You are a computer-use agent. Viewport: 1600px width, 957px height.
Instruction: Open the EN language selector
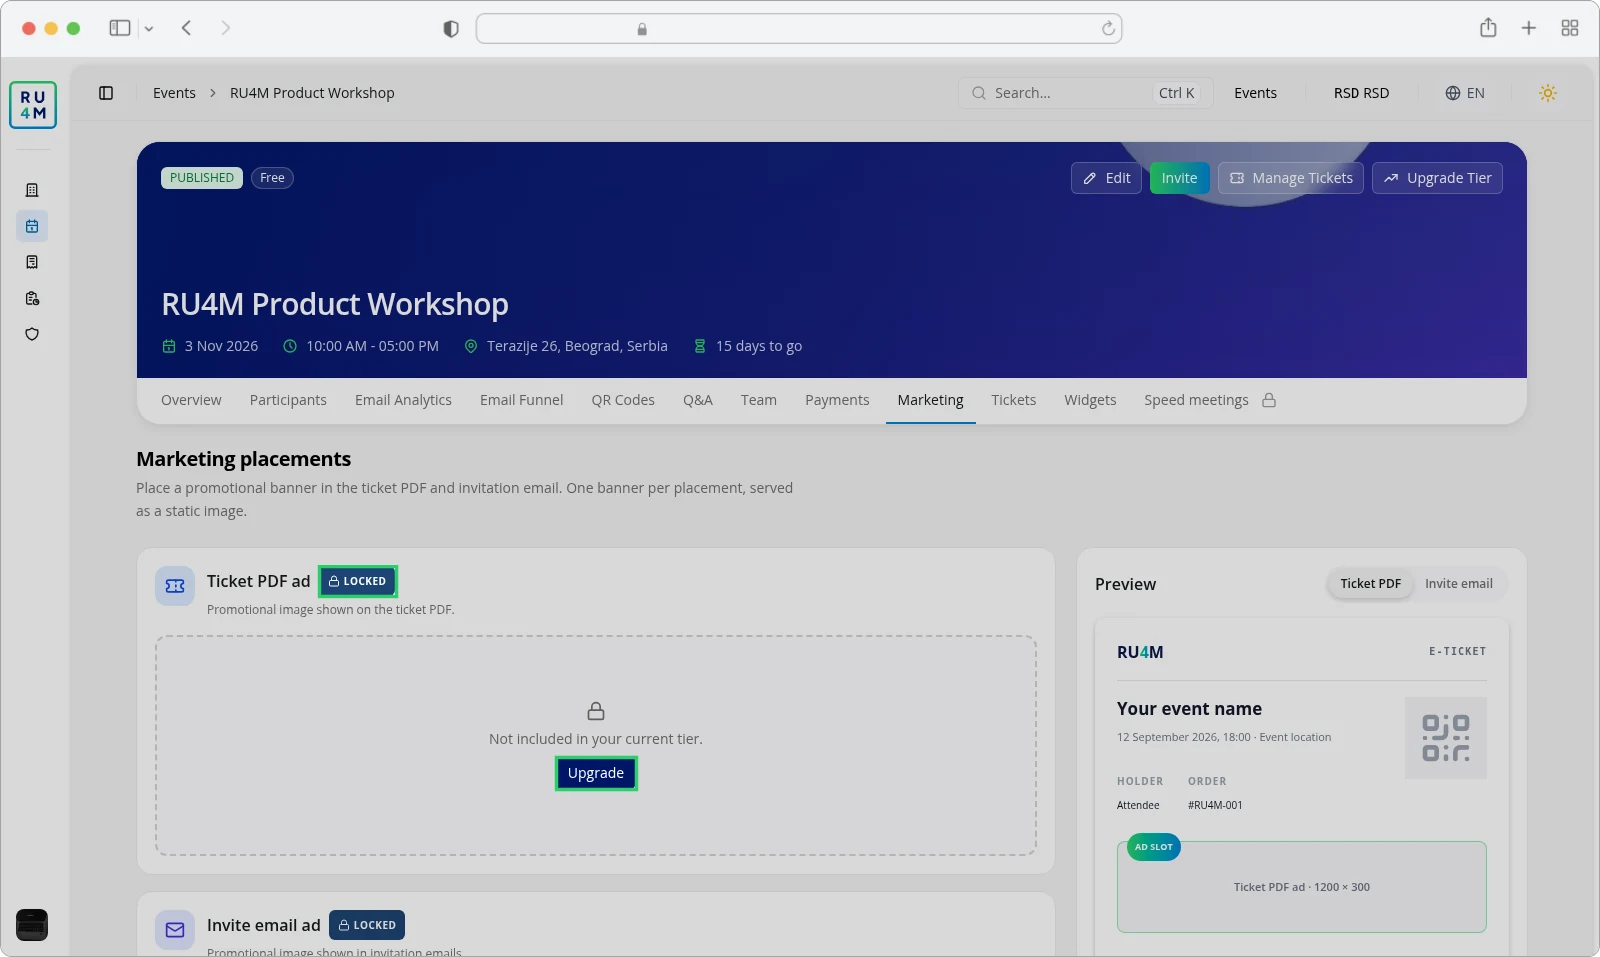1465,93
